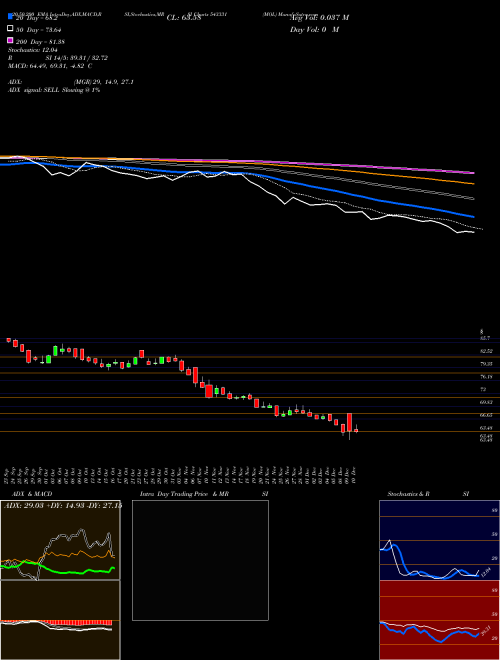Image resolution: width=500 pixels, height=660 pixels.
Task: Click the 'Avg Vol: 0.037 M' label
Action: pos(319,18)
